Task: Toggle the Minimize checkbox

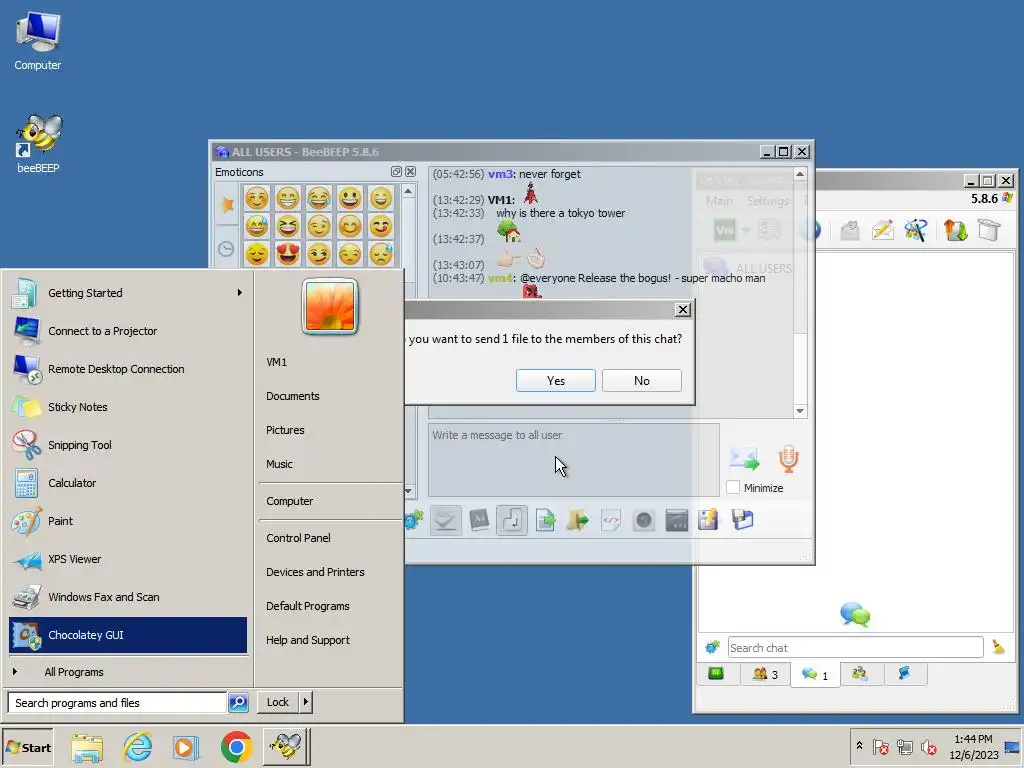Action: tap(733, 487)
